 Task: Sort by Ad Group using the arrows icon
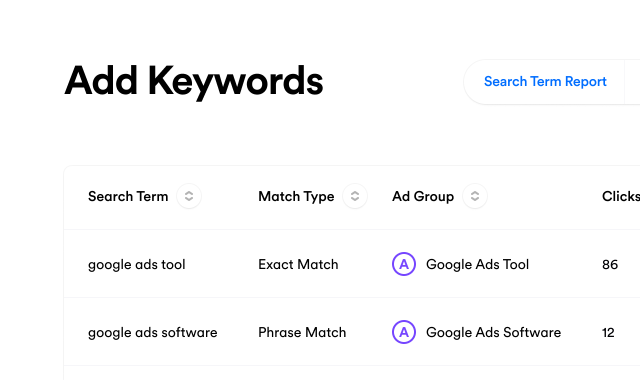(475, 196)
